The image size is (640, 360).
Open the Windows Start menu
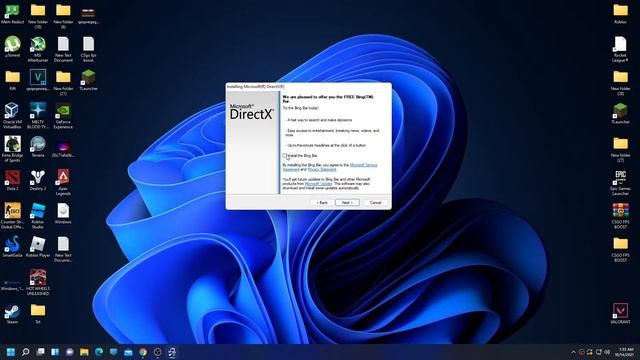[x=11, y=352]
